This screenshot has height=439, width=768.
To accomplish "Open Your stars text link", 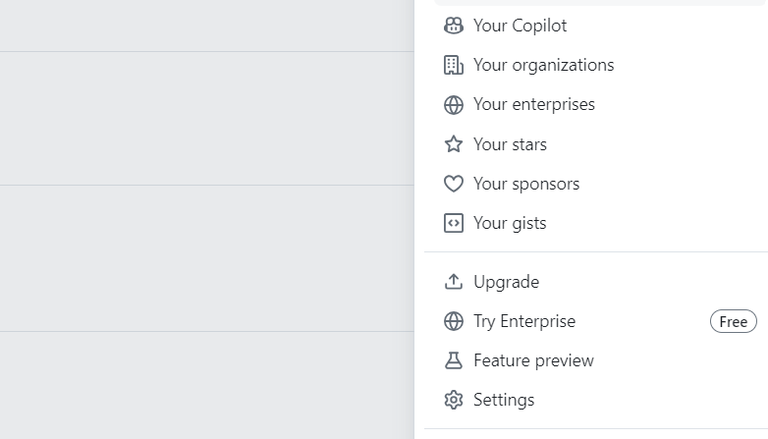I will 510,144.
